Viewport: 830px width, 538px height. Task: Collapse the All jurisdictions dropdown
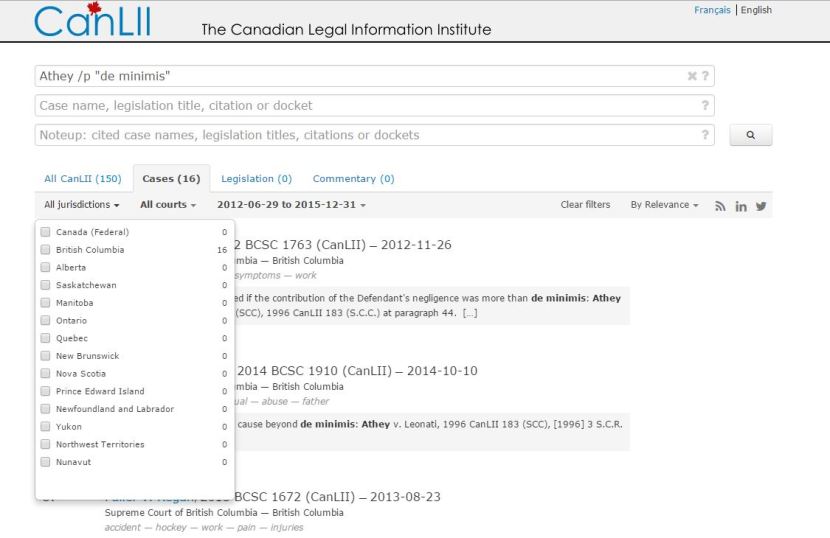[82, 205]
